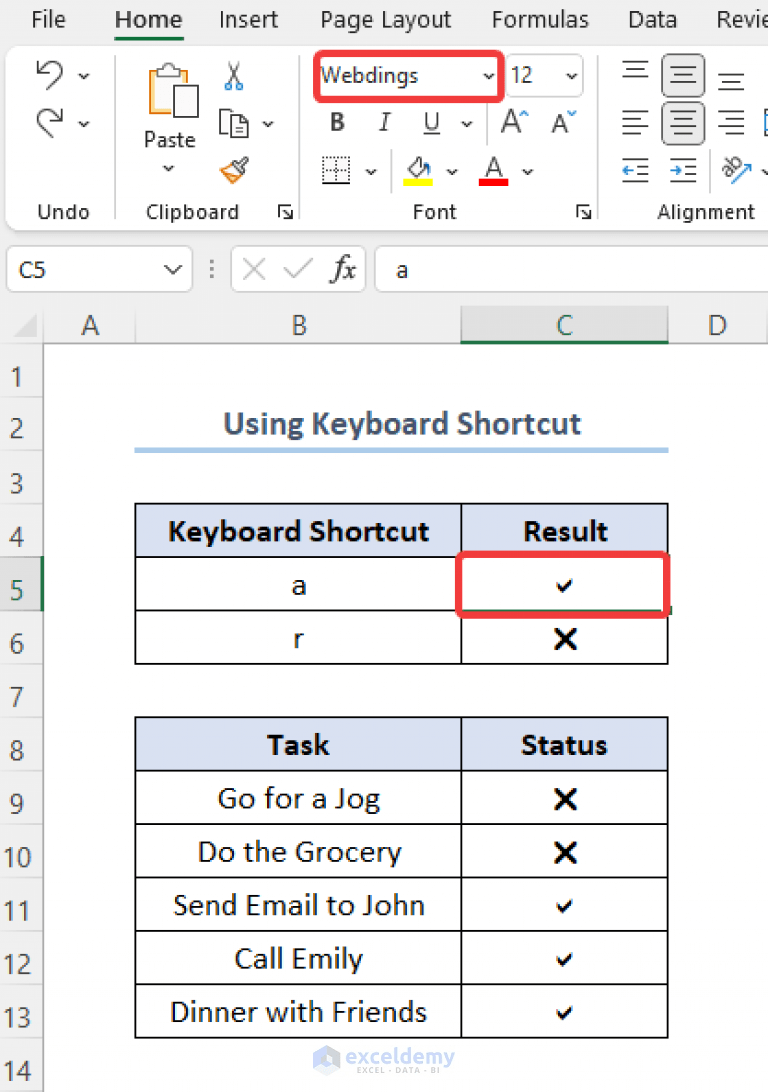This screenshot has width=768, height=1092.
Task: Click the Increase Font Size icon
Action: click(x=511, y=120)
